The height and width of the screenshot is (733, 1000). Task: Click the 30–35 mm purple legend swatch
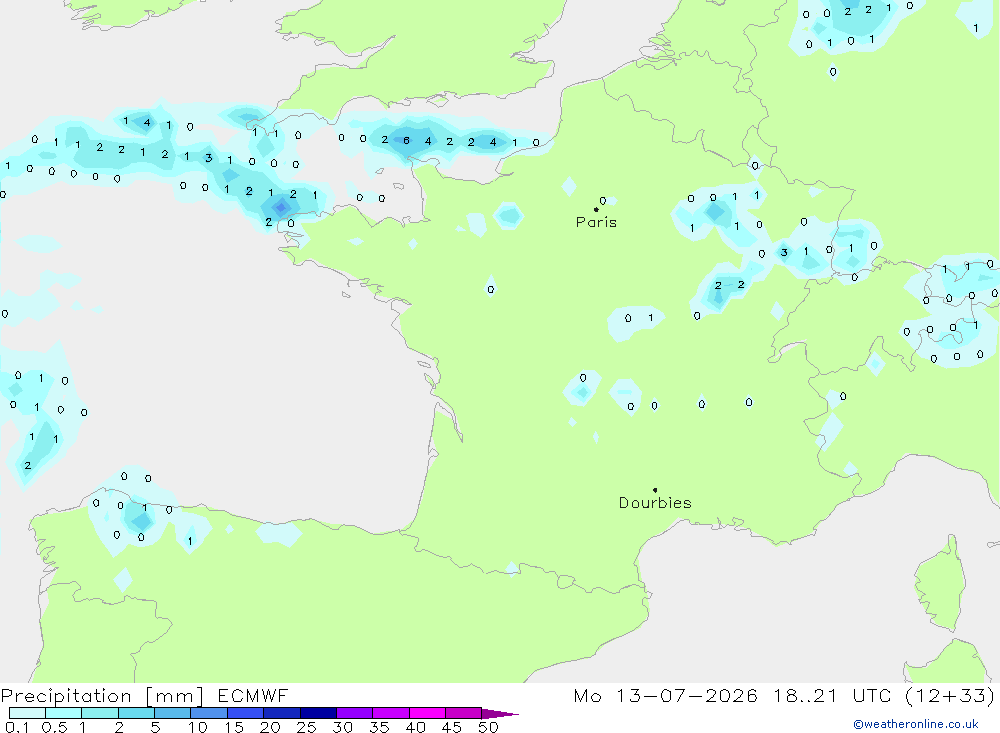click(x=354, y=713)
